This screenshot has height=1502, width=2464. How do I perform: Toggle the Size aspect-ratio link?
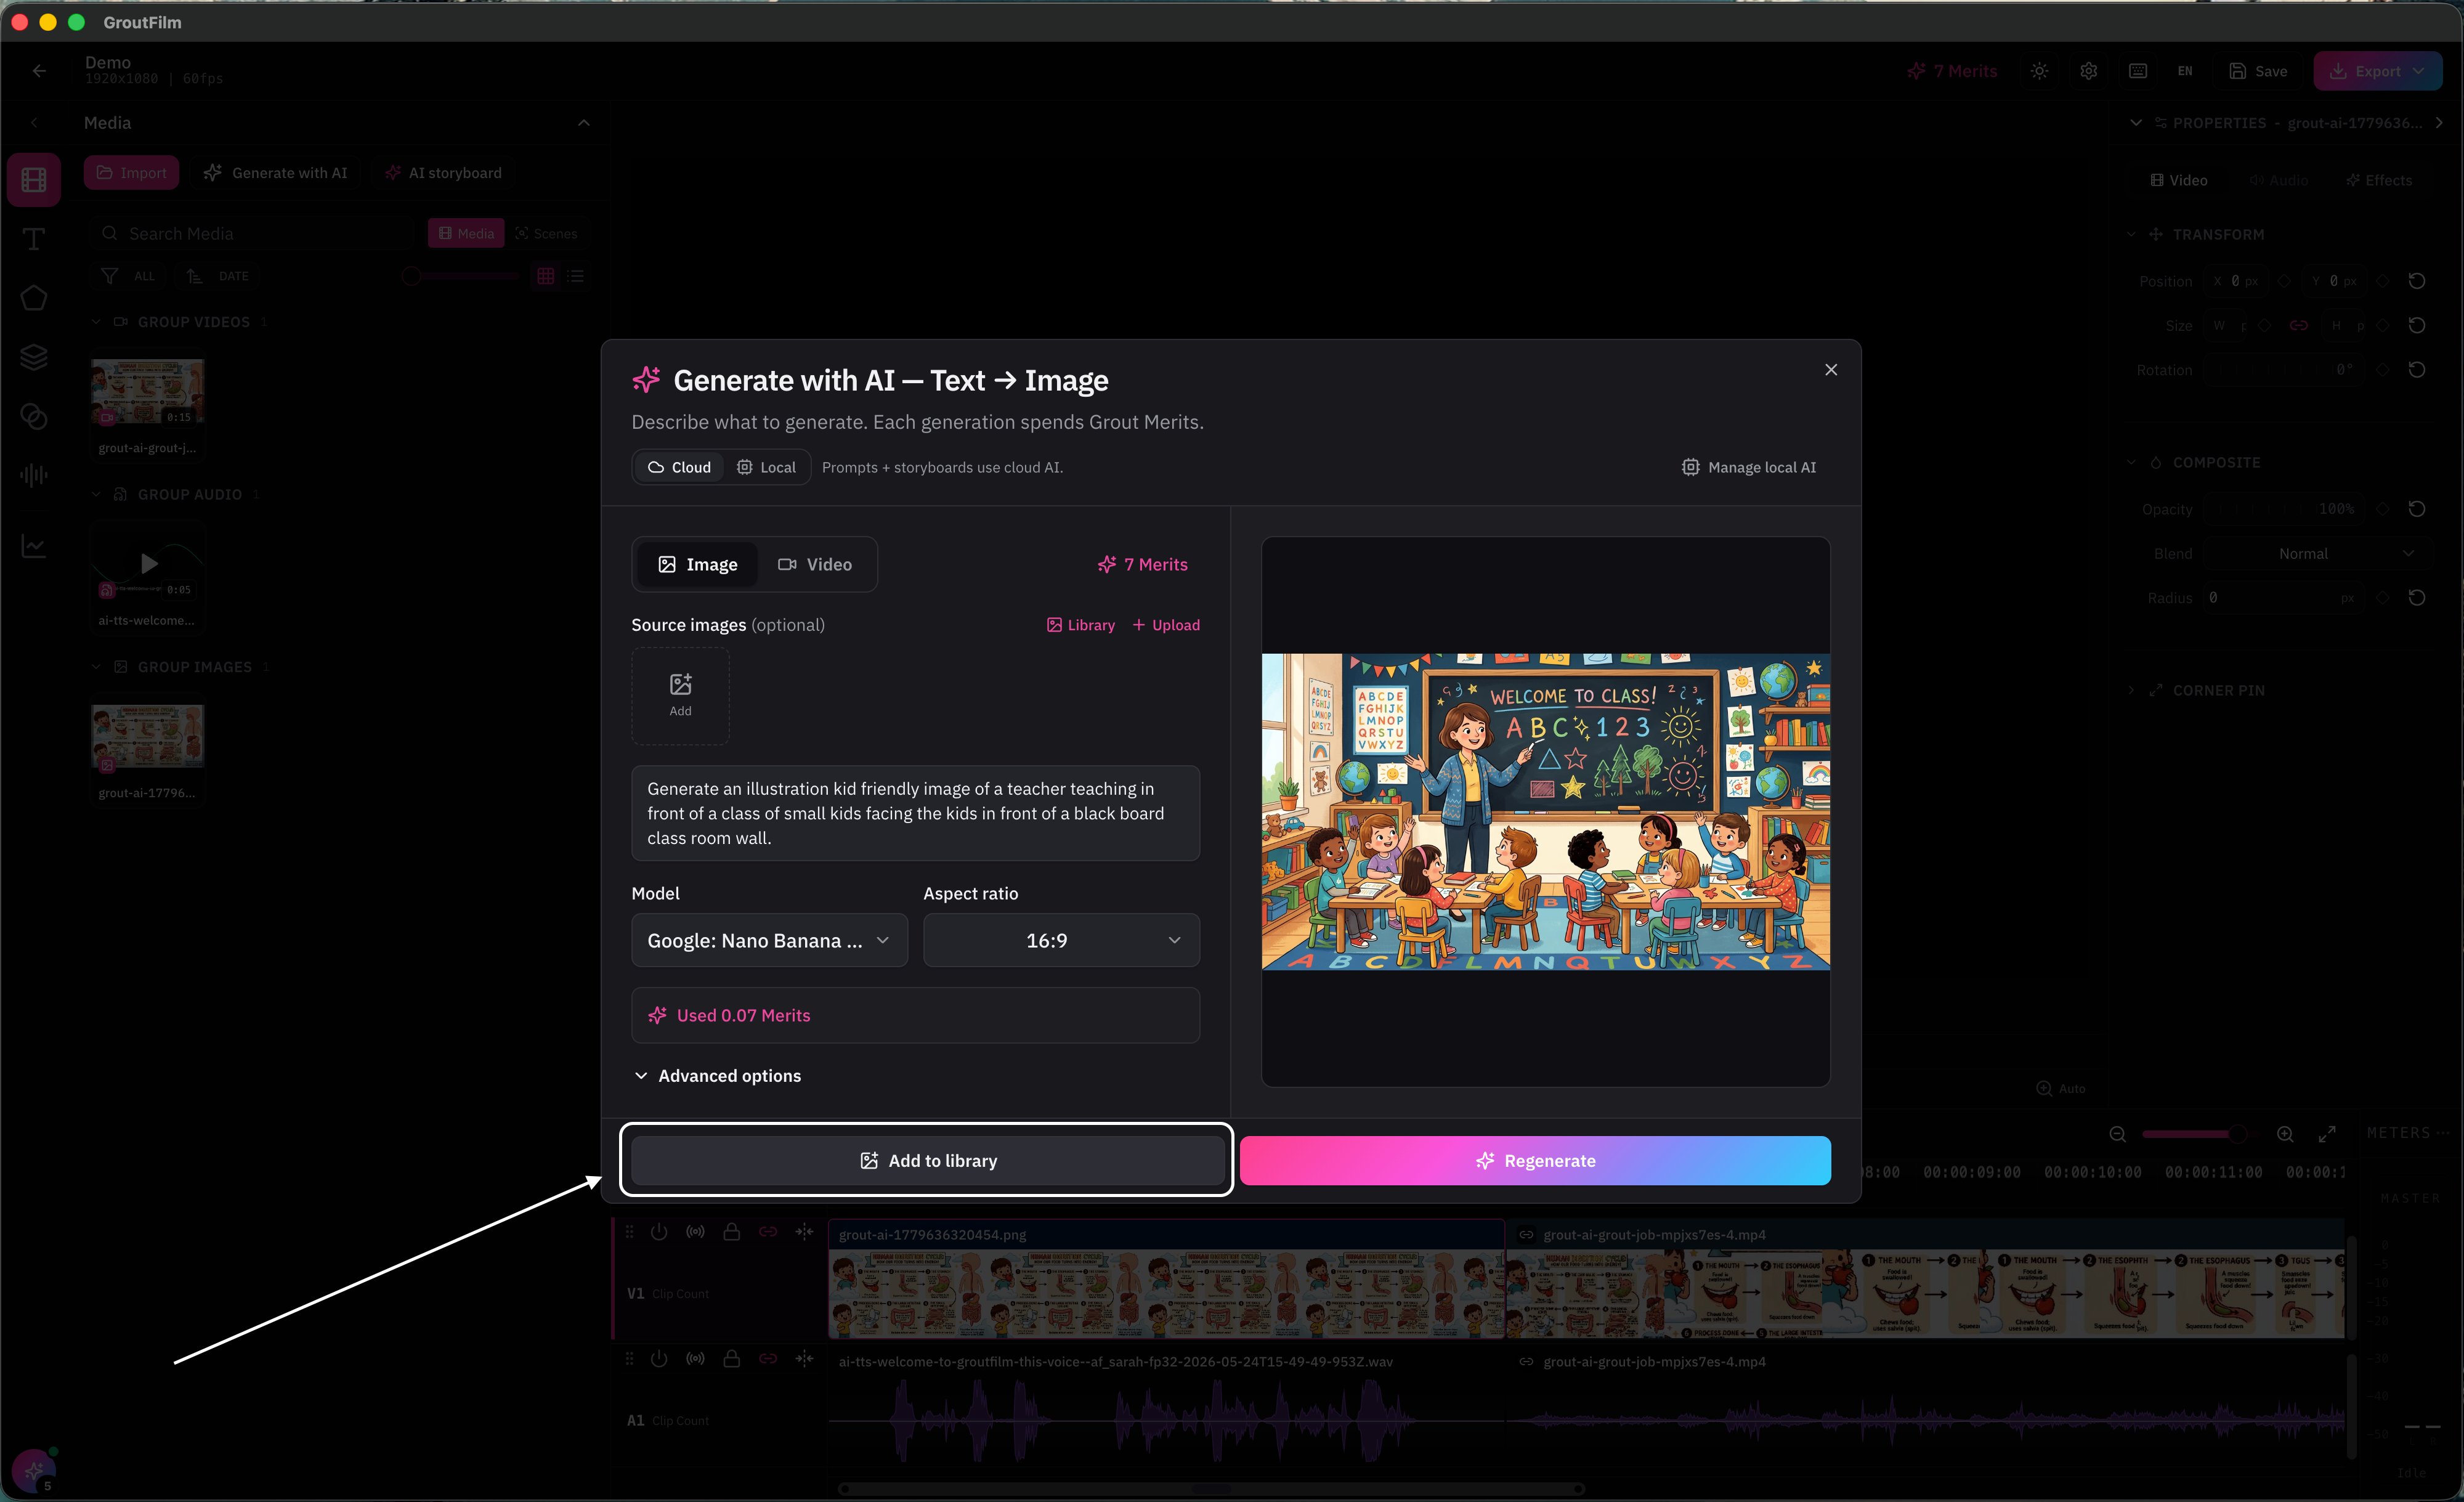pyautogui.click(x=2299, y=326)
